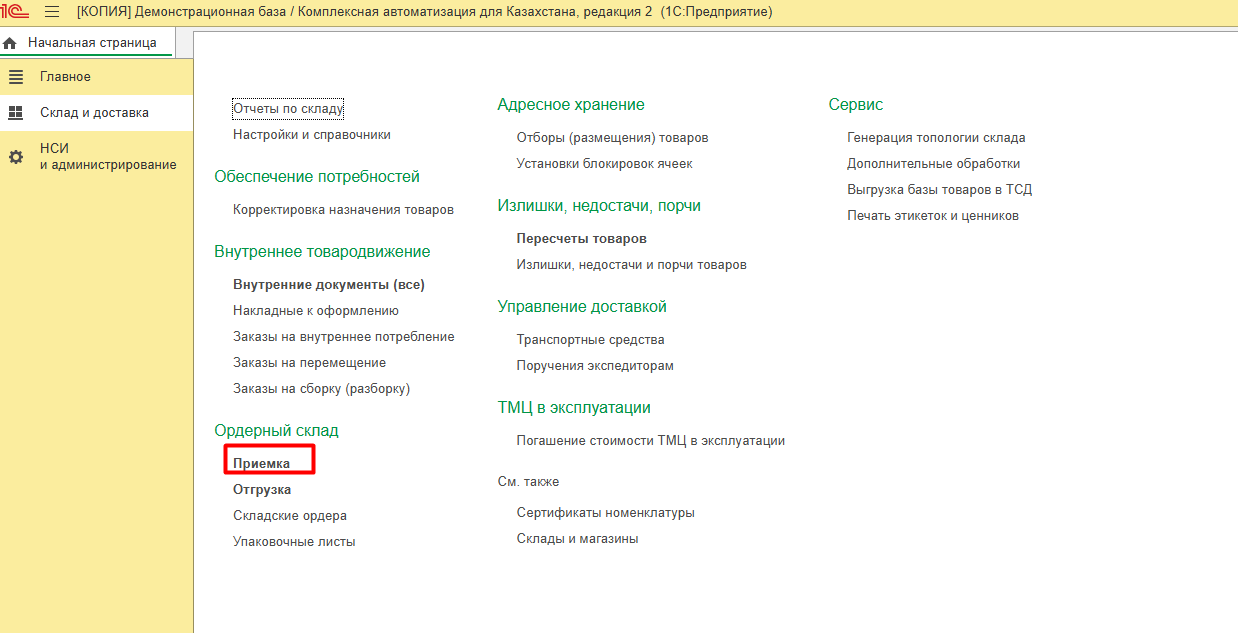
Task: Open Погашение стоимости ТМЦ в эксплуатации
Action: (650, 441)
